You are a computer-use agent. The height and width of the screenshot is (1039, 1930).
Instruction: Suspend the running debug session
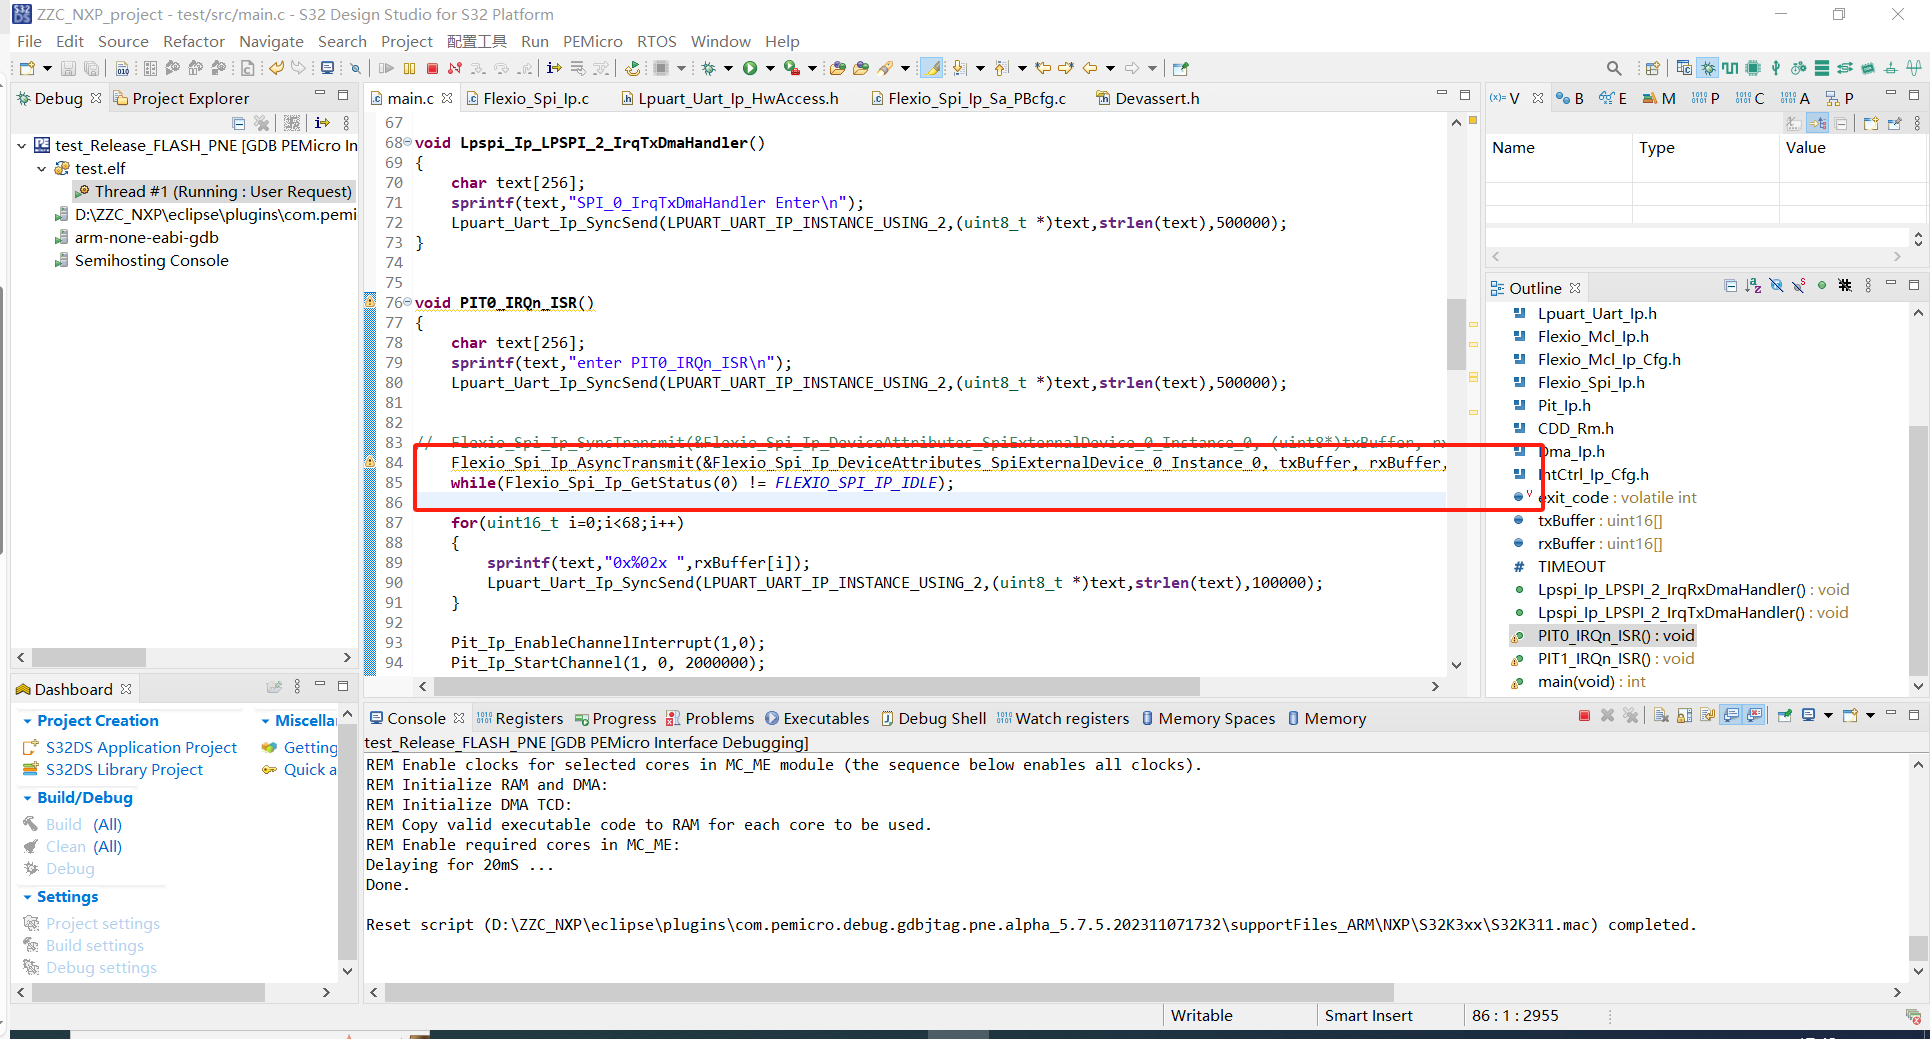pyautogui.click(x=409, y=68)
